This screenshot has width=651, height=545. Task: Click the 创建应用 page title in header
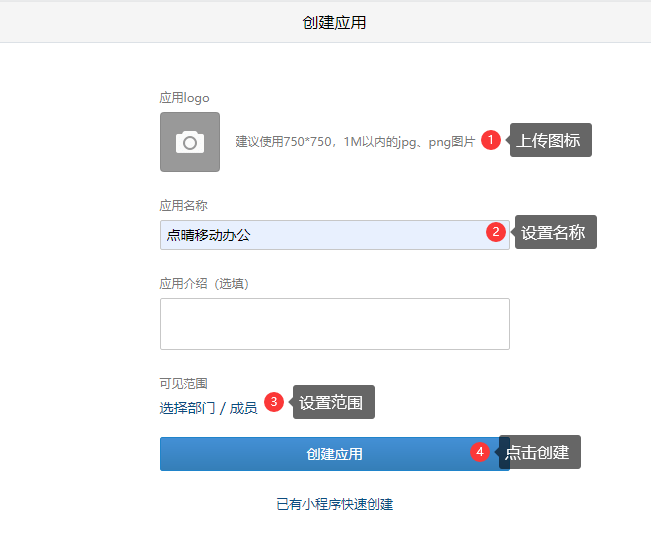tap(334, 22)
